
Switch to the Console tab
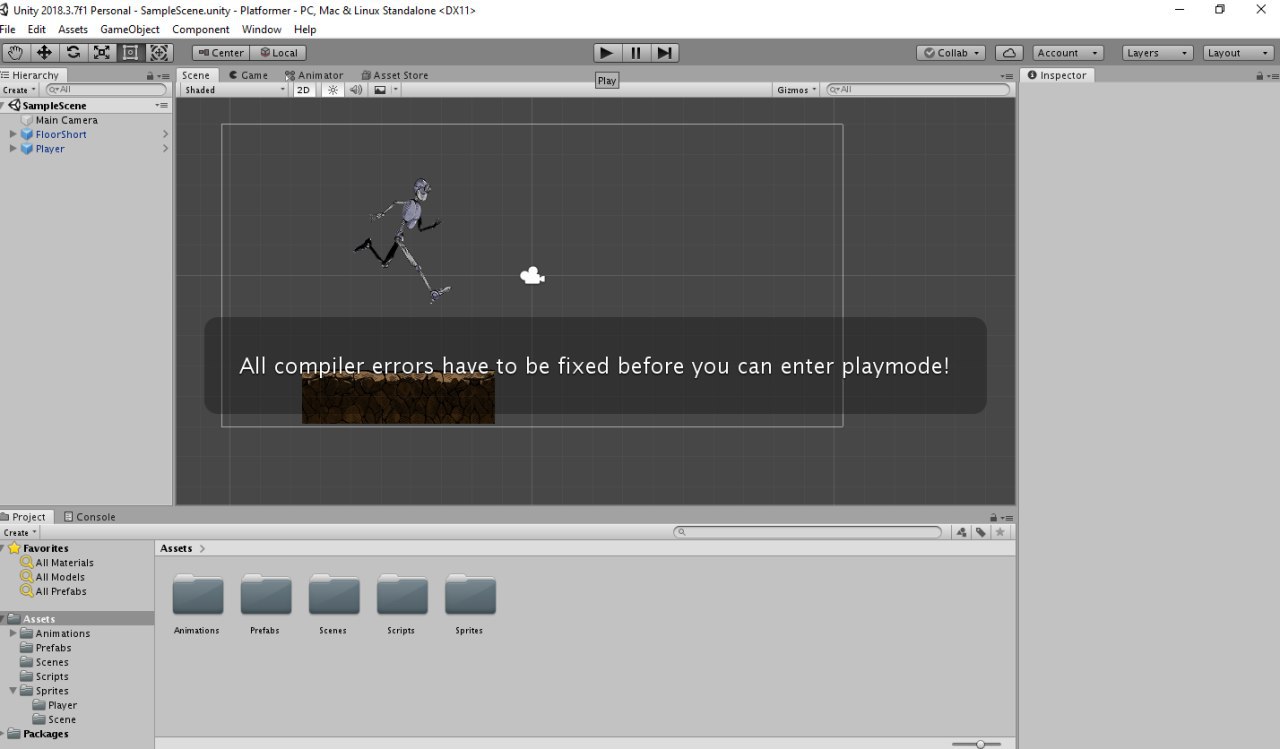pyautogui.click(x=90, y=517)
